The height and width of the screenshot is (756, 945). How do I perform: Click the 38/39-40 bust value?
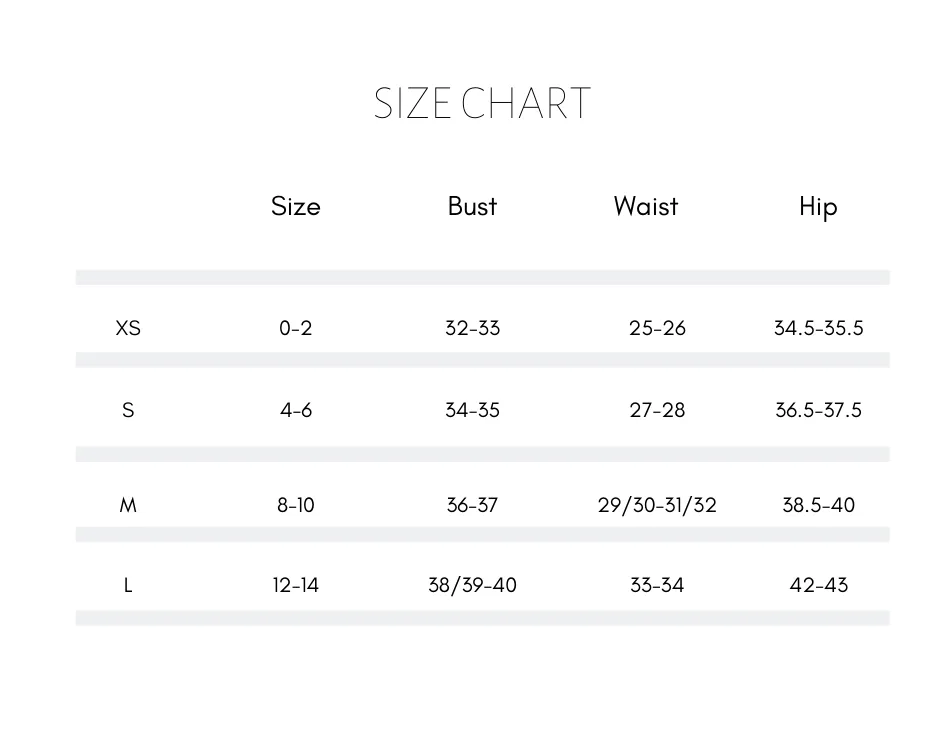(472, 585)
